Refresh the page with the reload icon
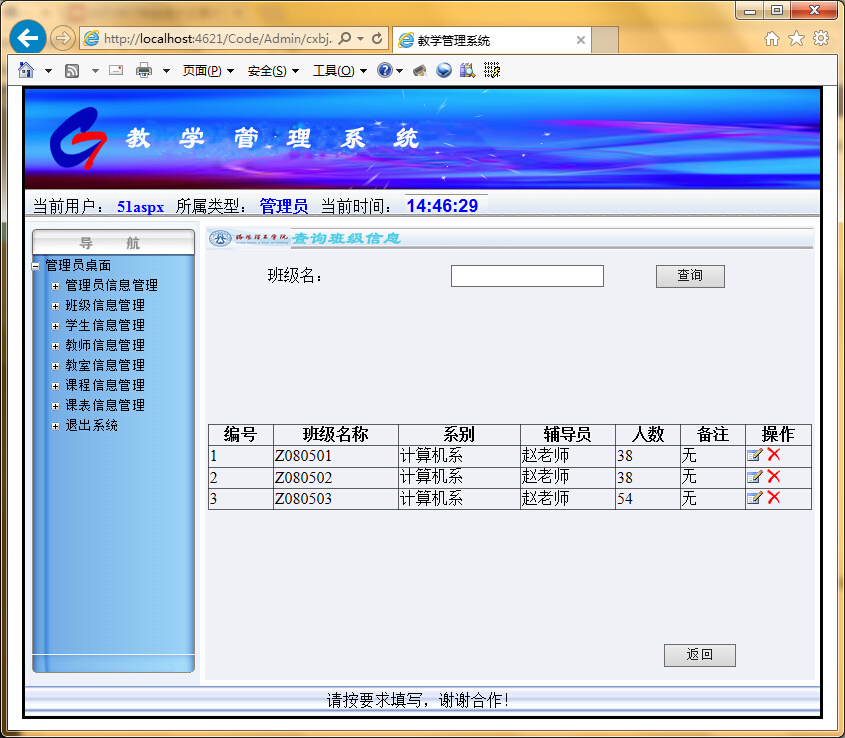This screenshot has height=738, width=845. 377,38
